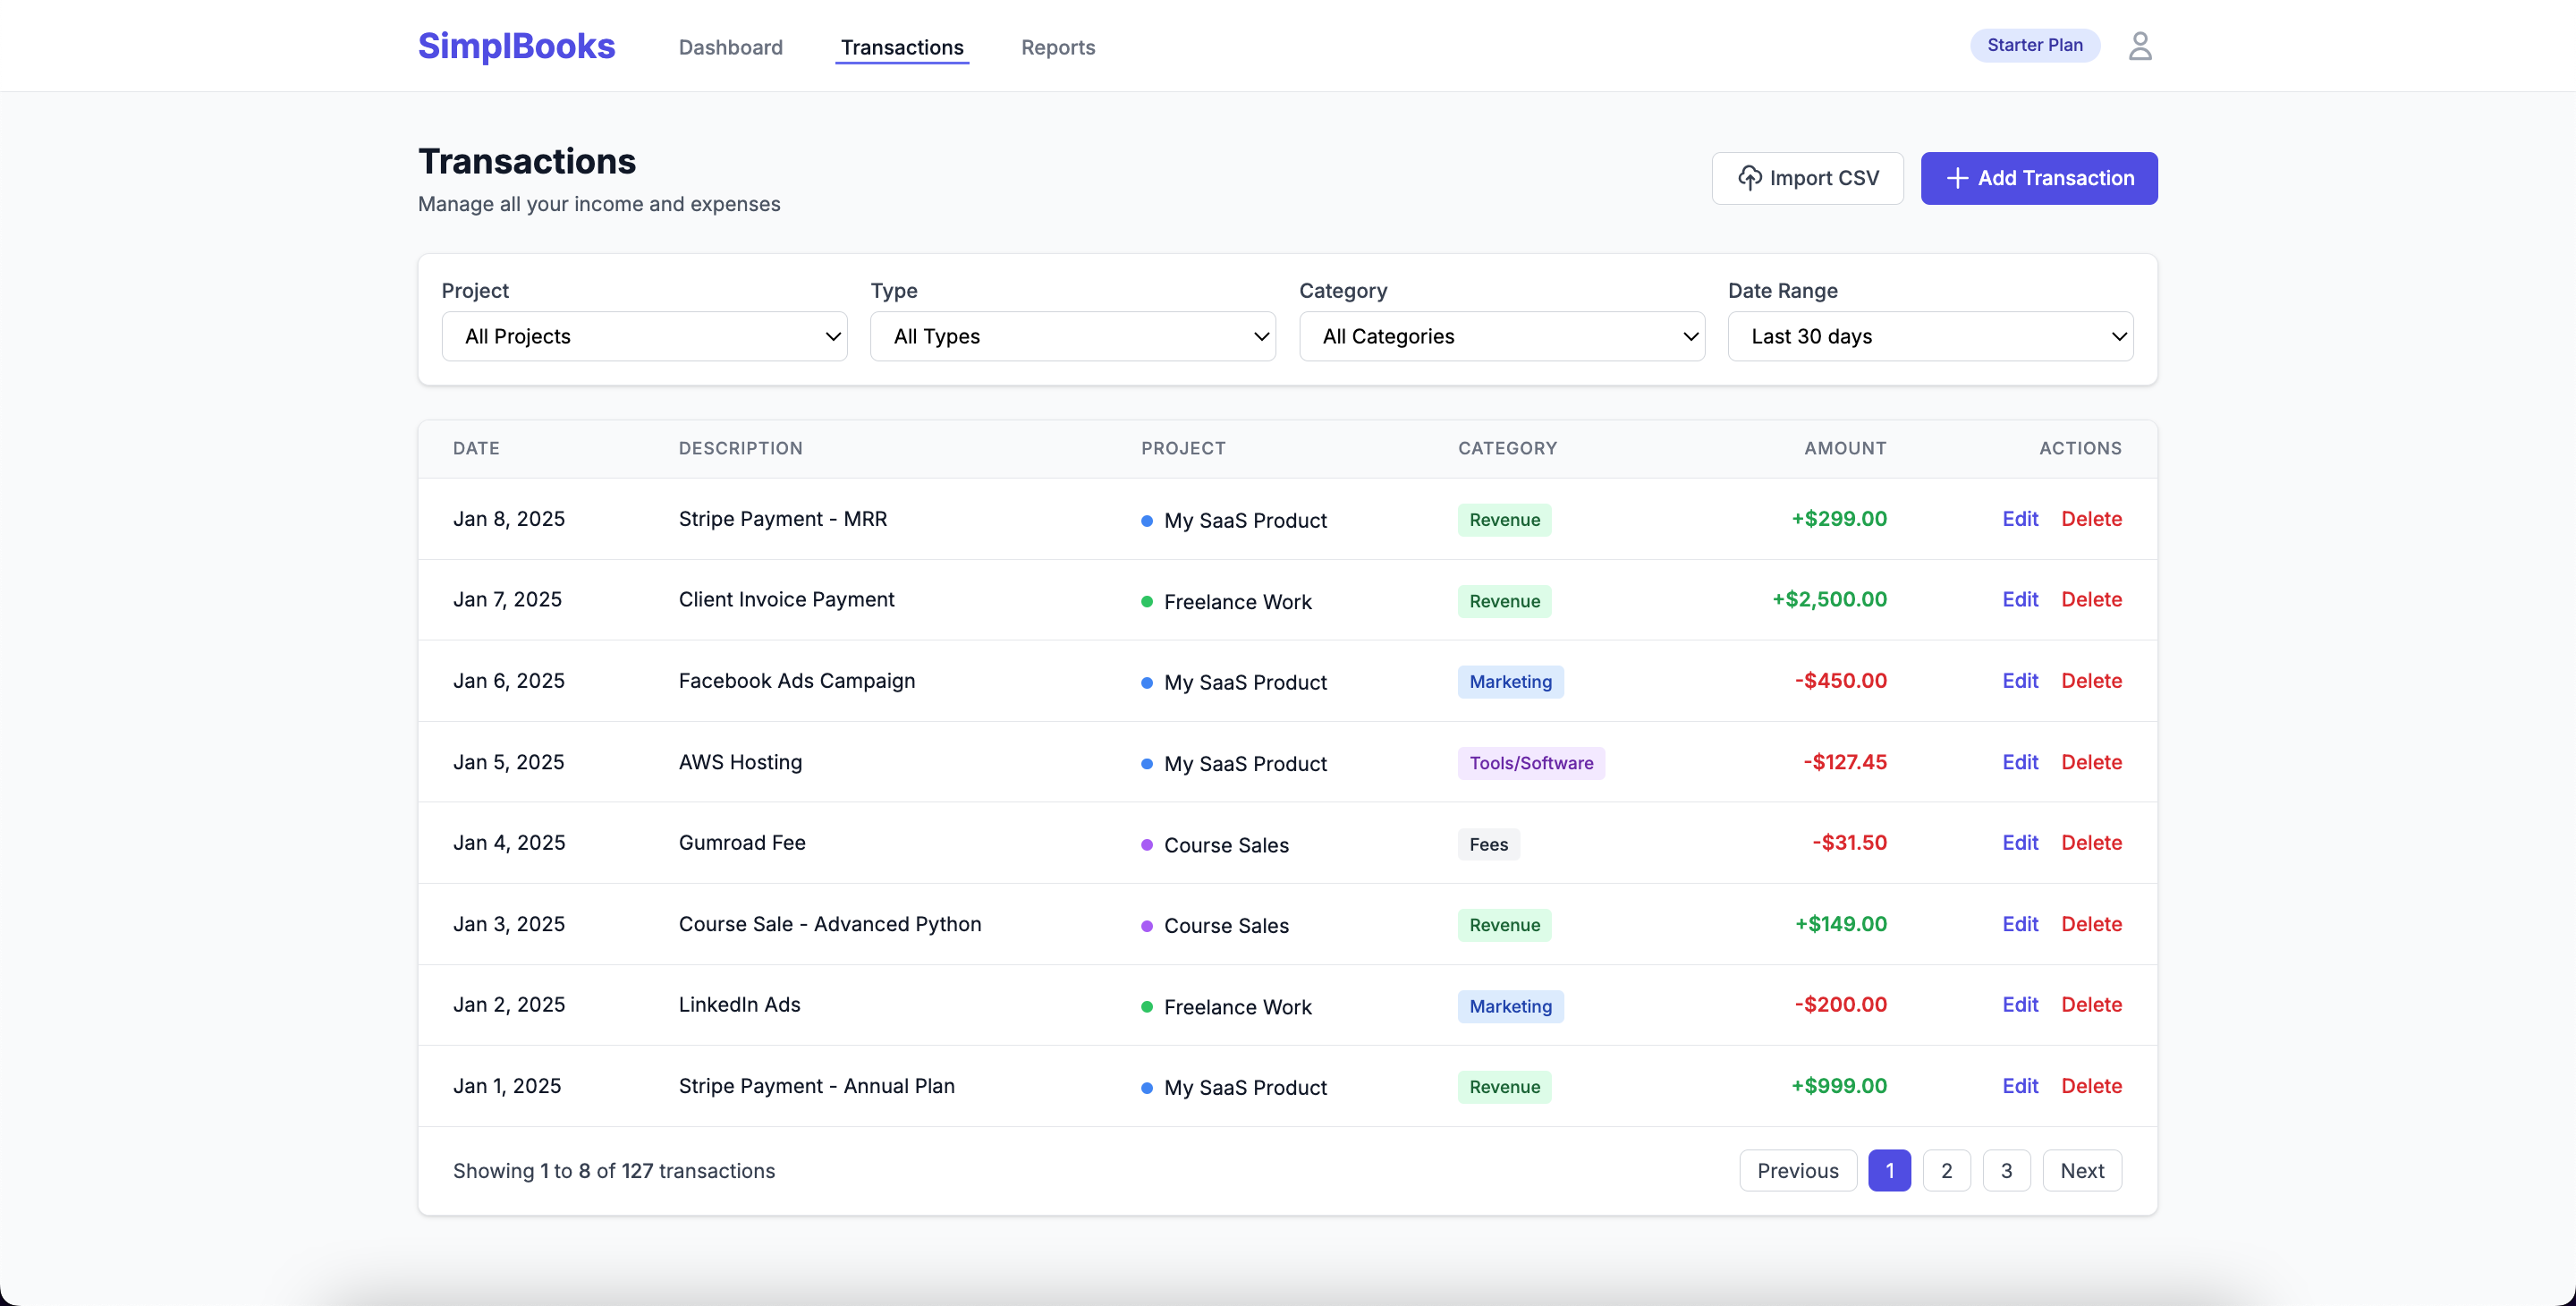Click the Starter Plan badge
The height and width of the screenshot is (1306, 2576).
coord(2034,45)
